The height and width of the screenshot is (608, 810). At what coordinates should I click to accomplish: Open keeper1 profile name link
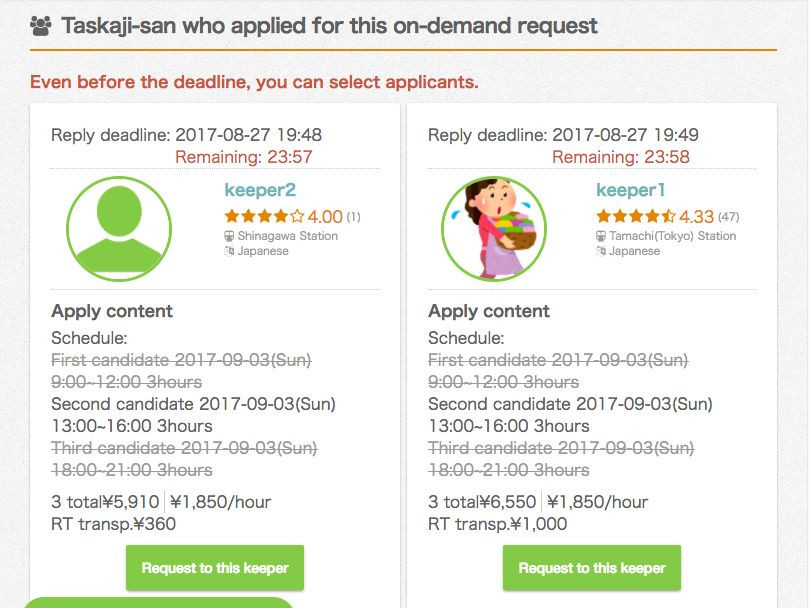(630, 190)
